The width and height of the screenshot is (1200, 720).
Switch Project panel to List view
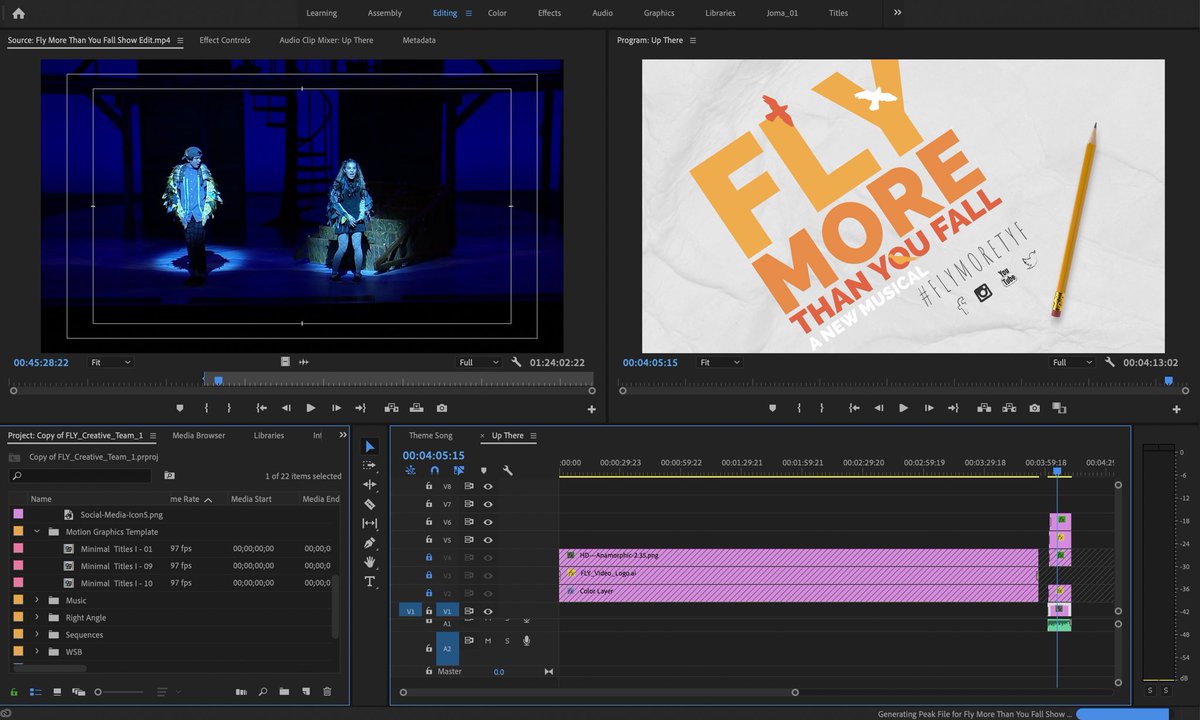tap(35, 692)
